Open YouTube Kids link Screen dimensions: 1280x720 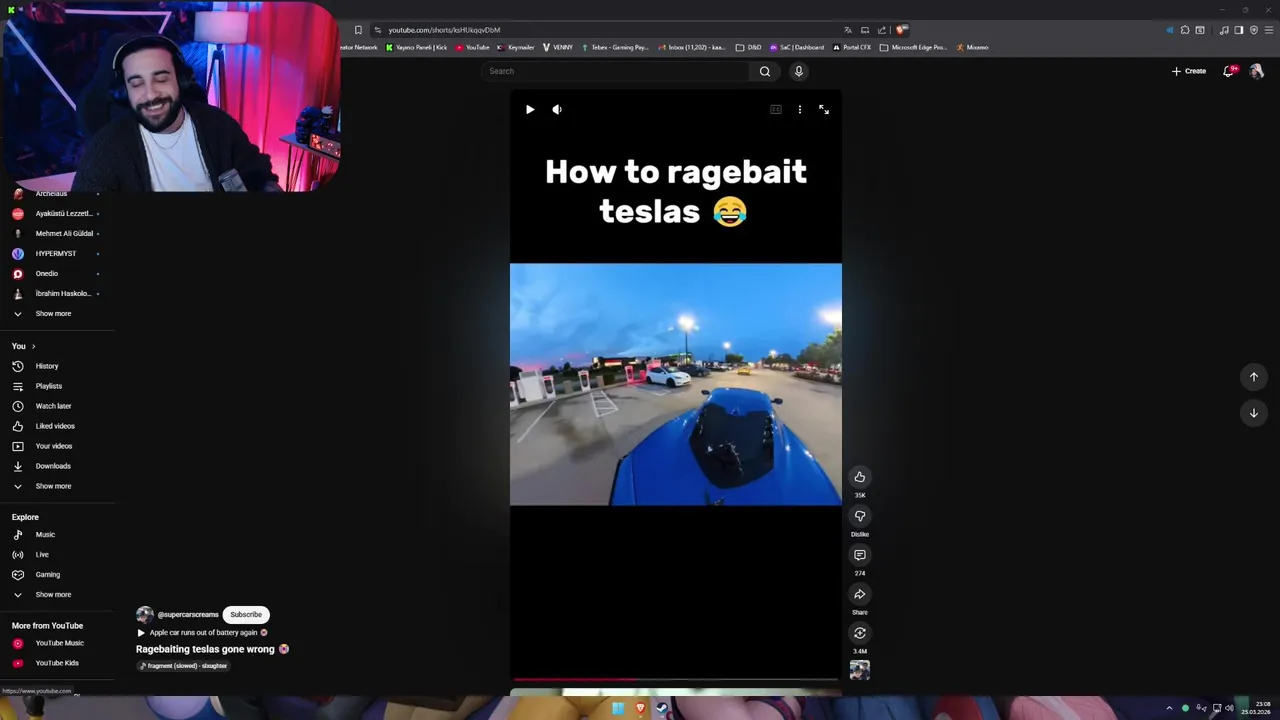[57, 663]
